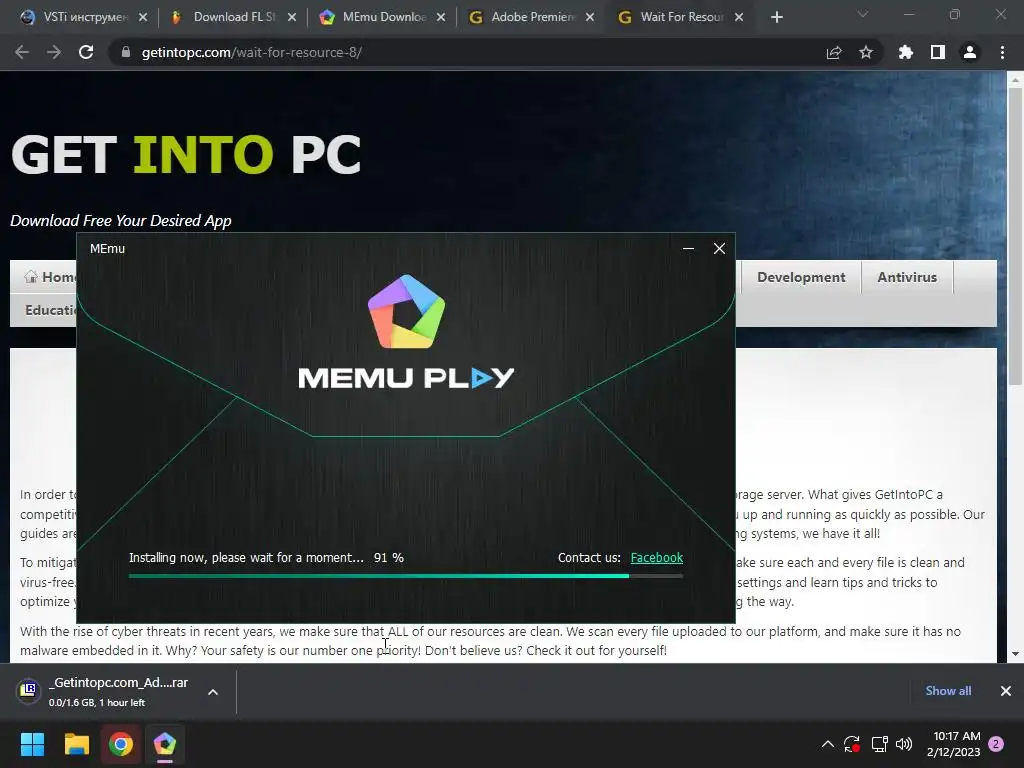Viewport: 1024px width, 768px height.
Task: Open the Chrome profile avatar
Action: 970,52
